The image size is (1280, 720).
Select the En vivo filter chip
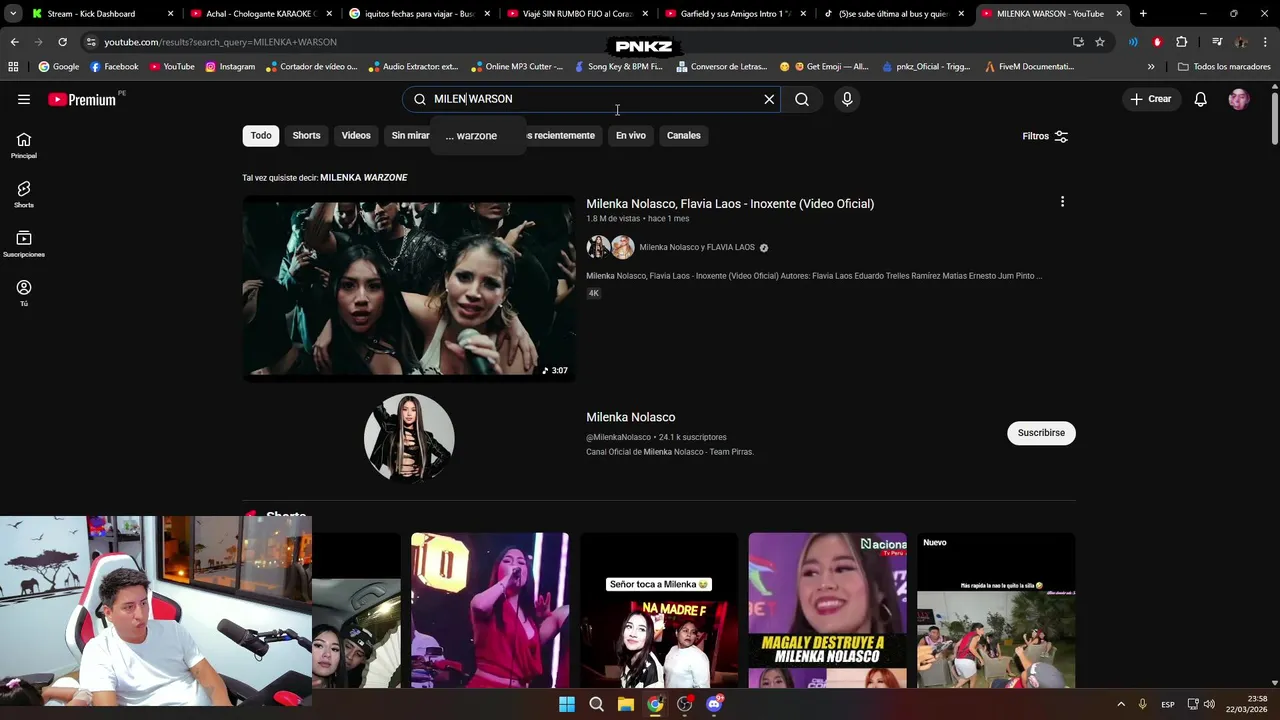point(630,136)
